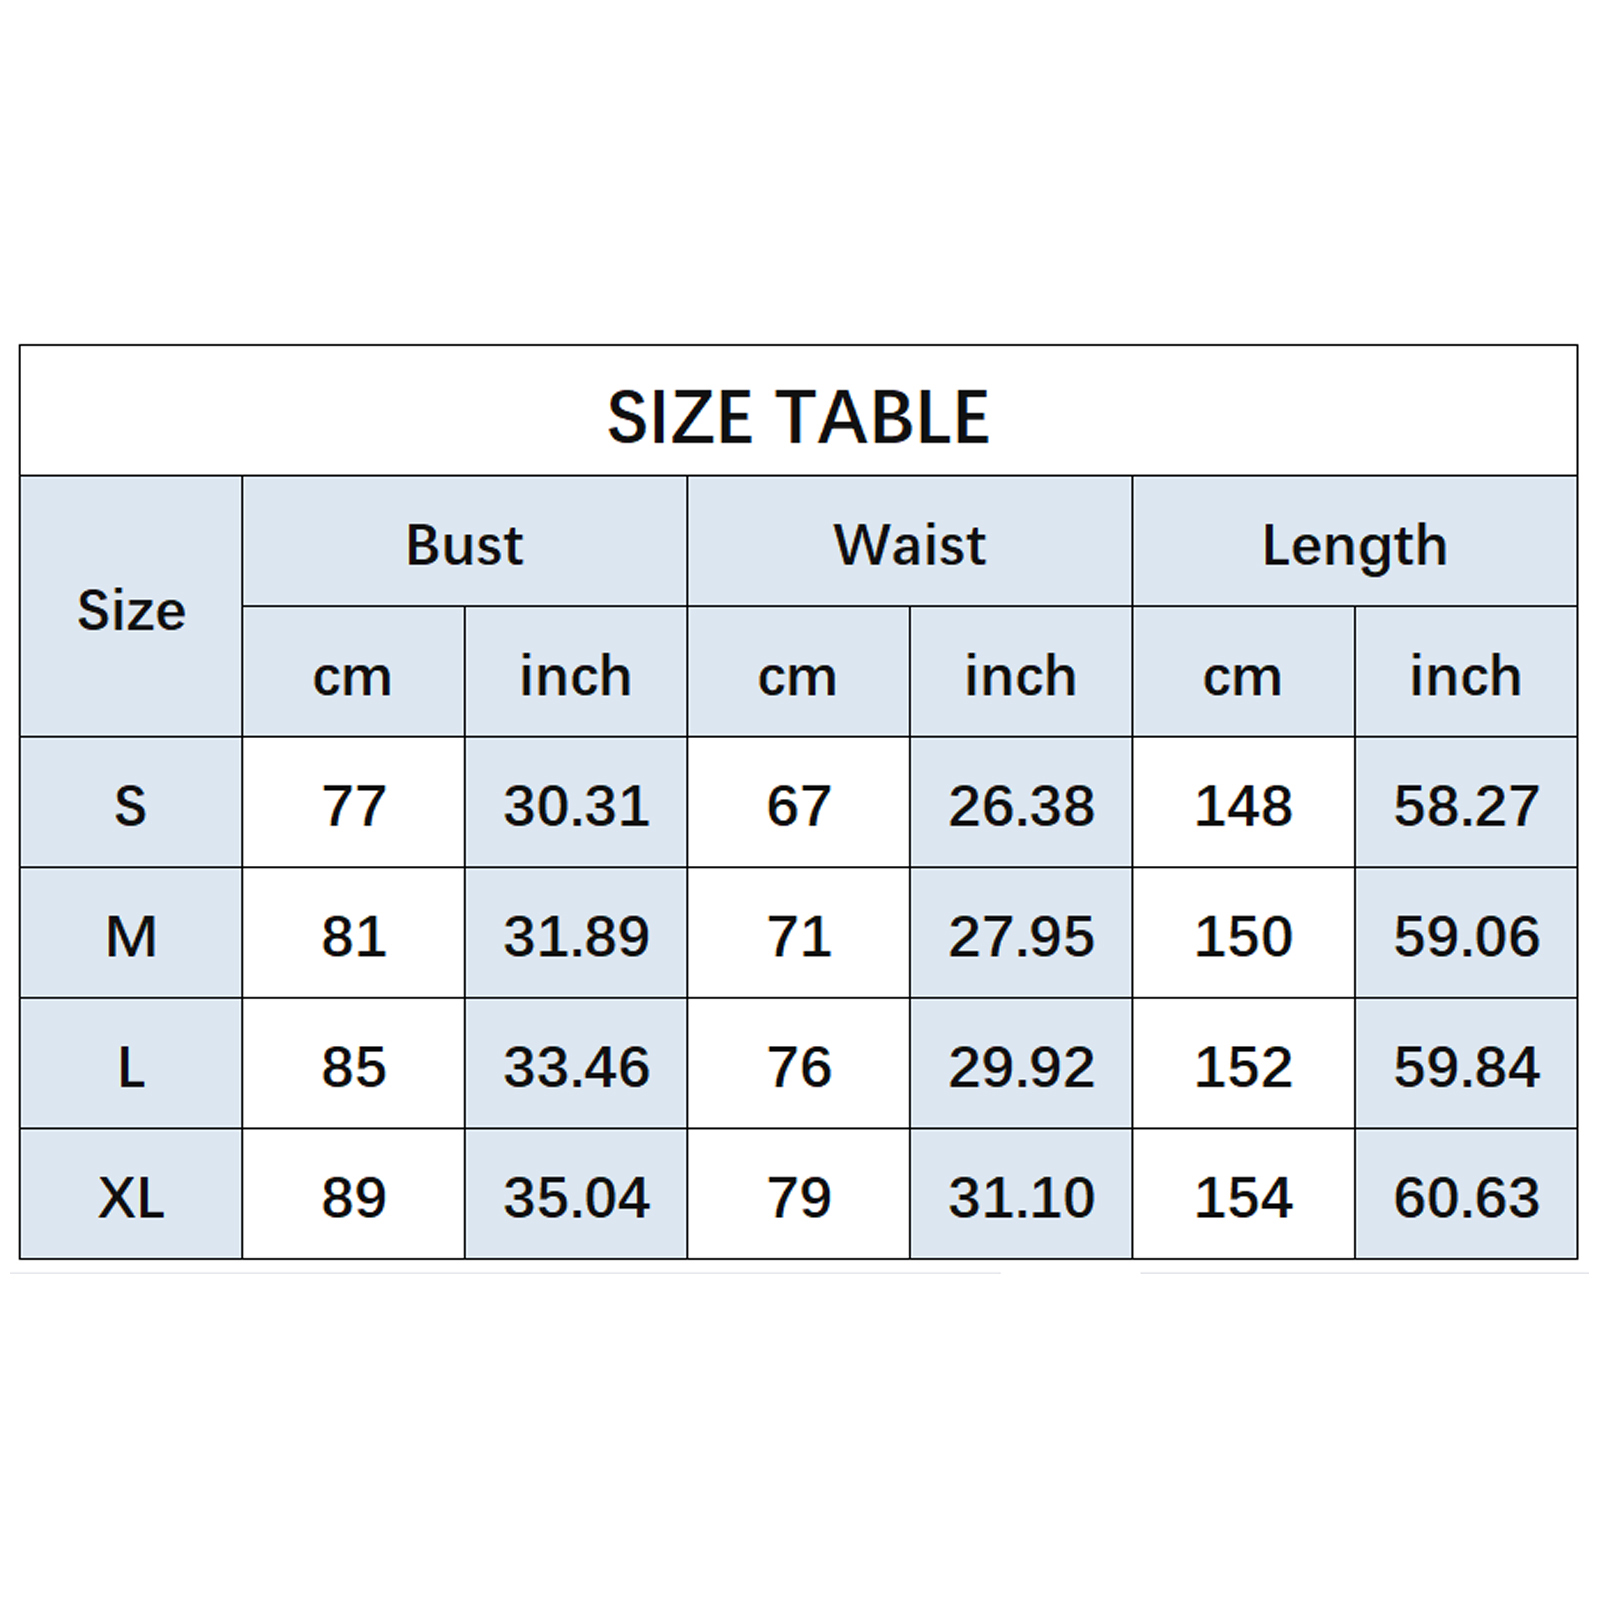Click the inch subheader under Waist
The image size is (1600, 1600).
(1020, 676)
